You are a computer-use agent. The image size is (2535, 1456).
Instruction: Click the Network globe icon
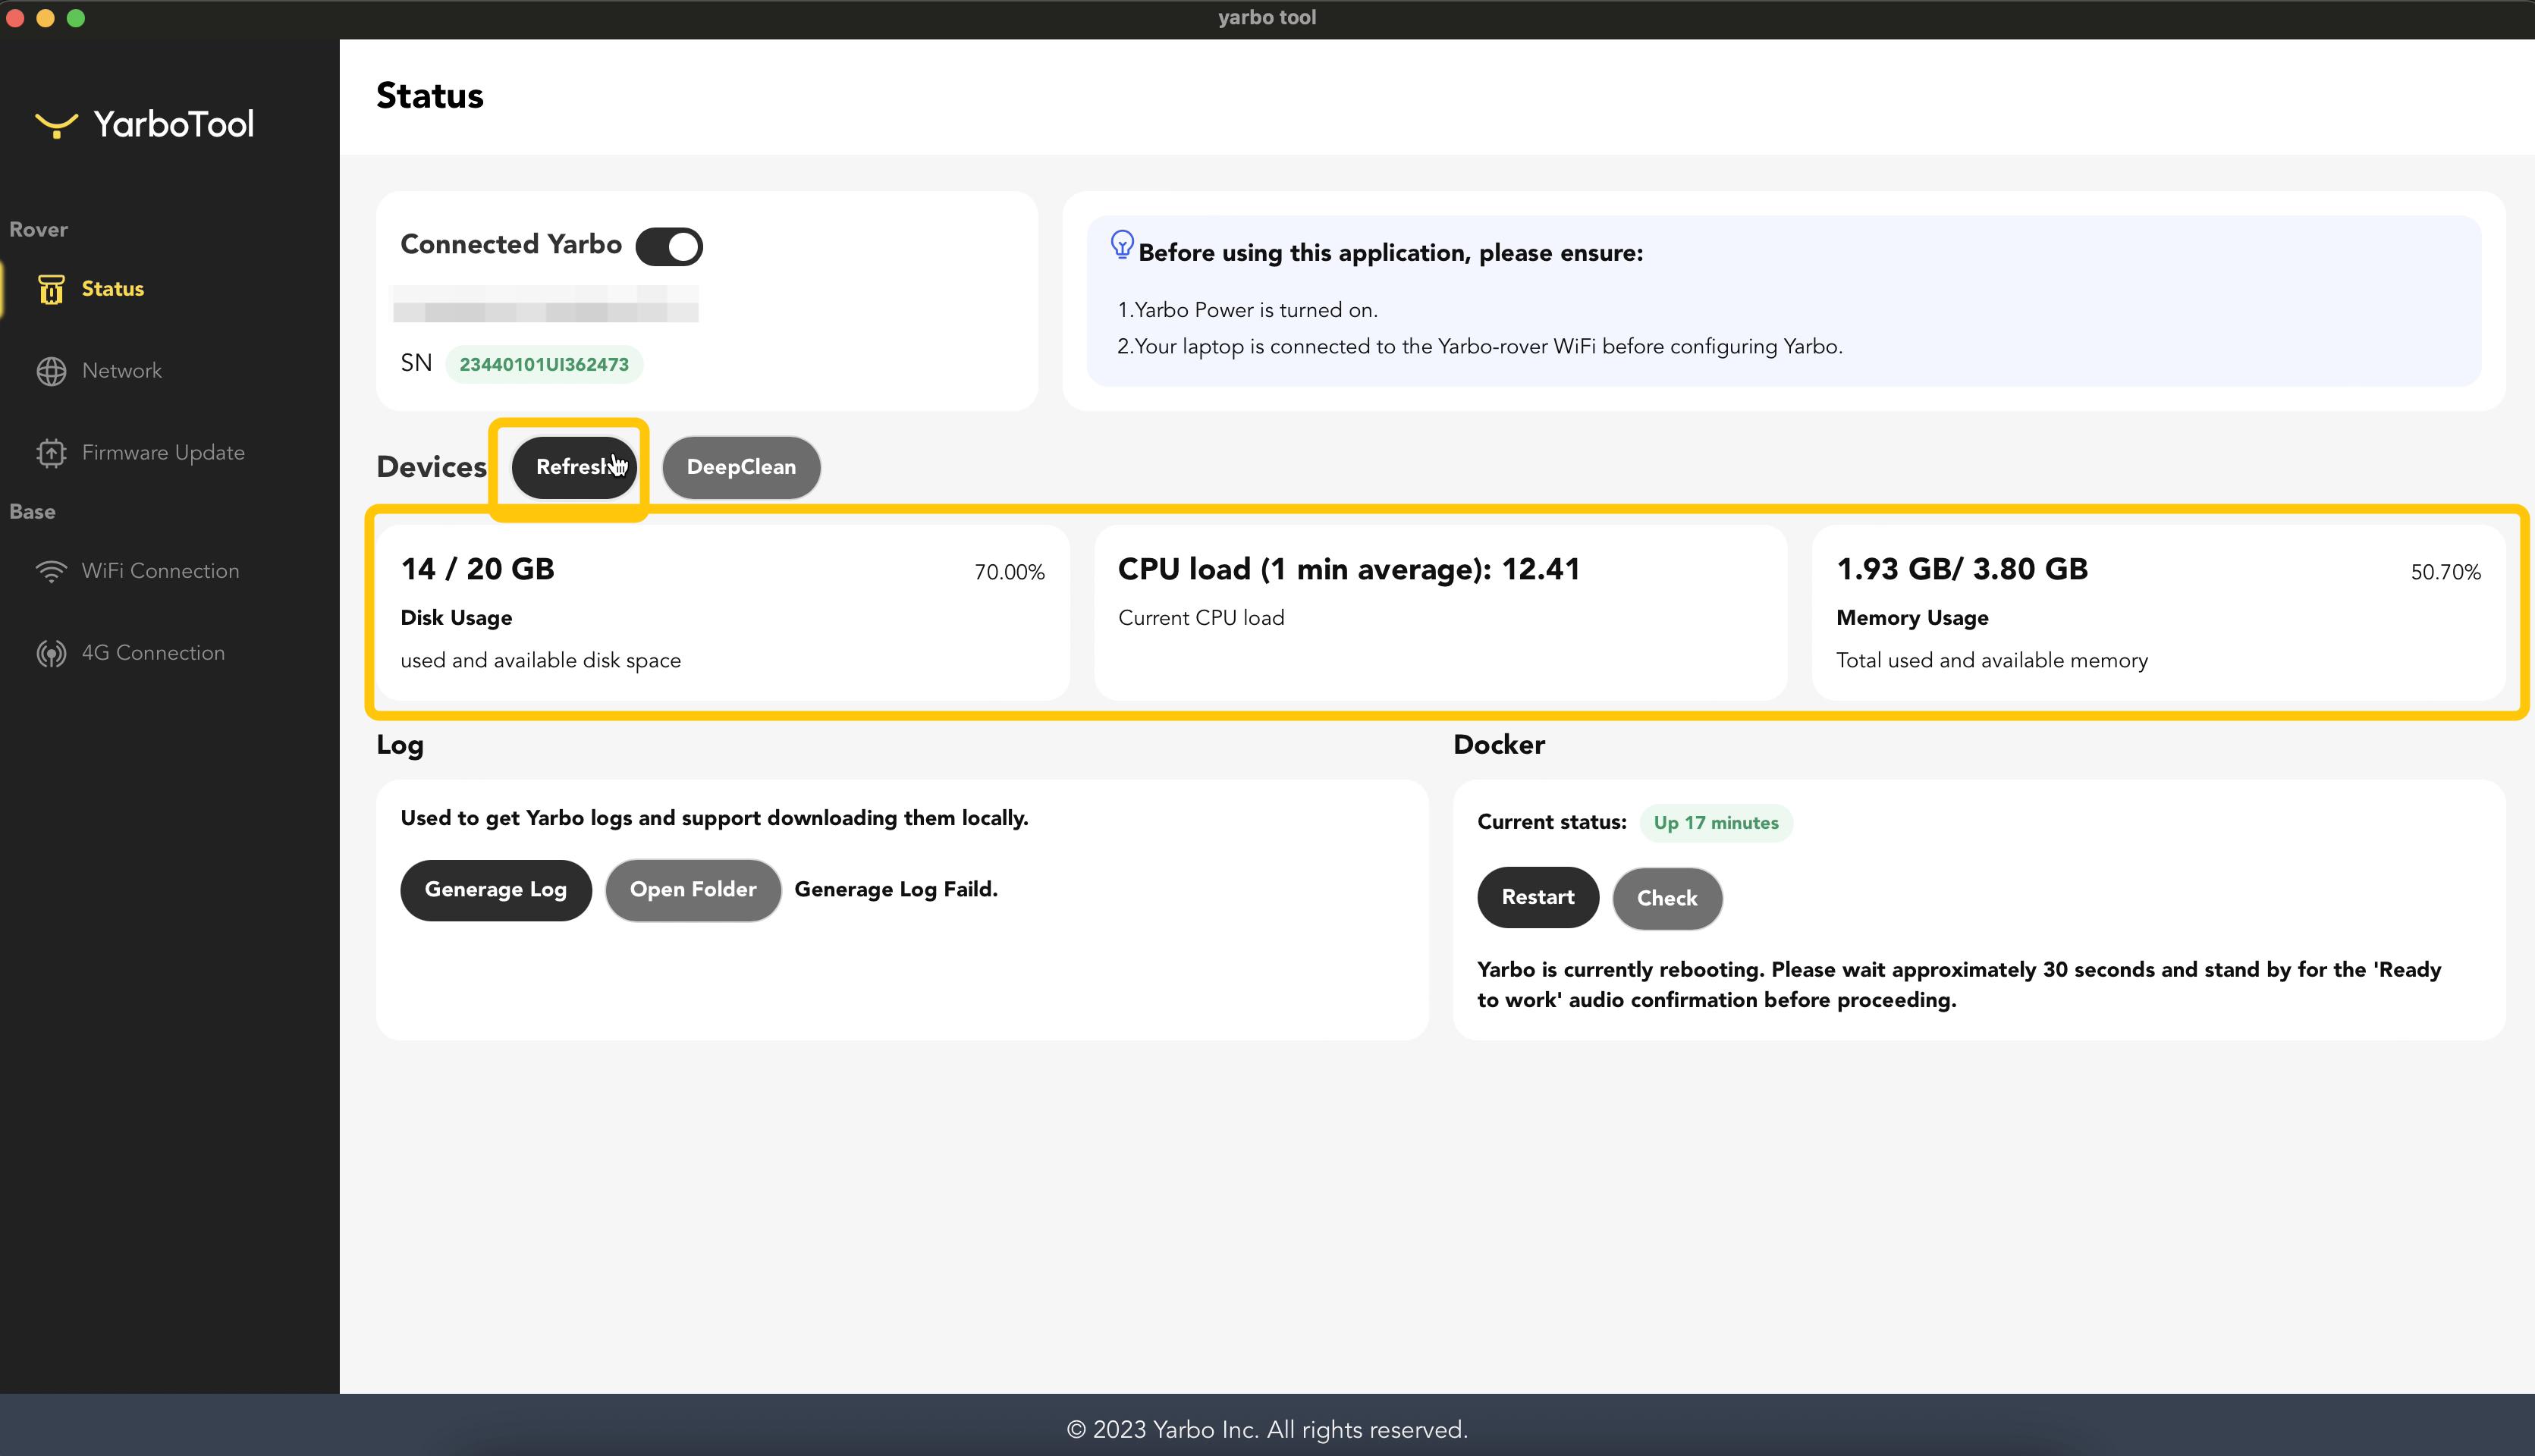tap(51, 371)
